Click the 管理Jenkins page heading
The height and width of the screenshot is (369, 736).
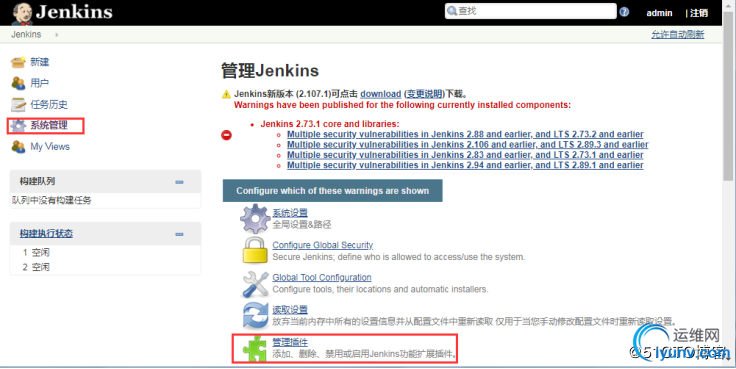(270, 71)
